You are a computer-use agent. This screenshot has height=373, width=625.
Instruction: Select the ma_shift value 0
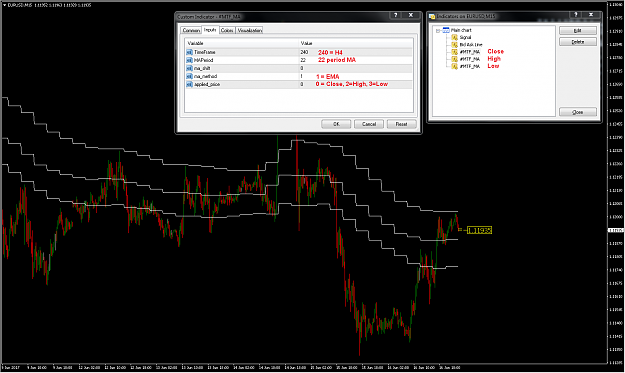tap(302, 68)
